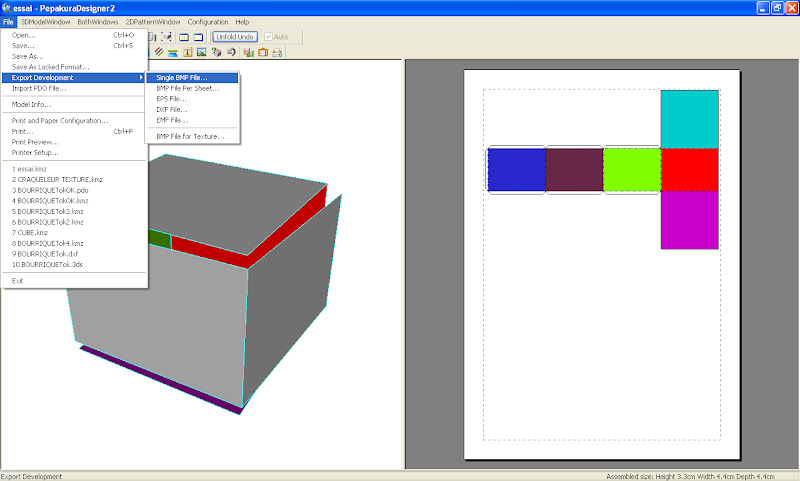
Task: Select EPS File from export submenu
Action: pos(171,98)
